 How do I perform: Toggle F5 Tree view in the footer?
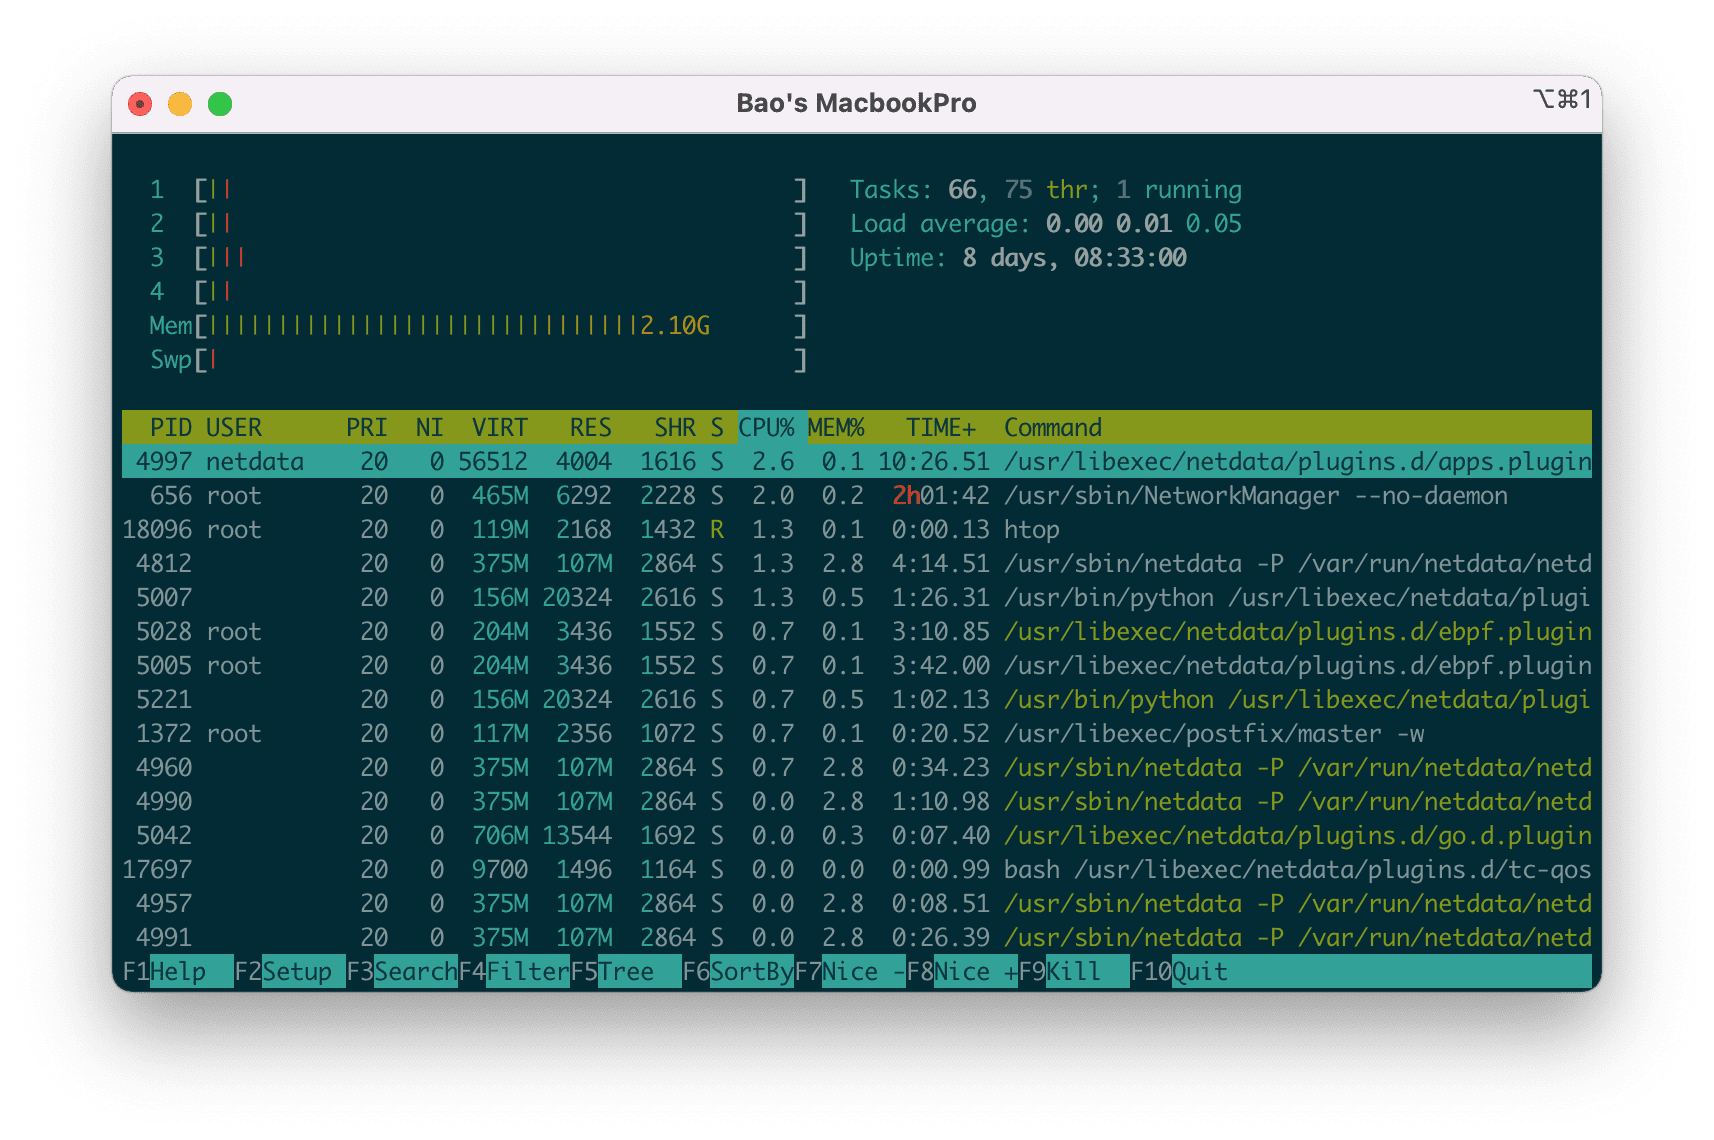[626, 972]
